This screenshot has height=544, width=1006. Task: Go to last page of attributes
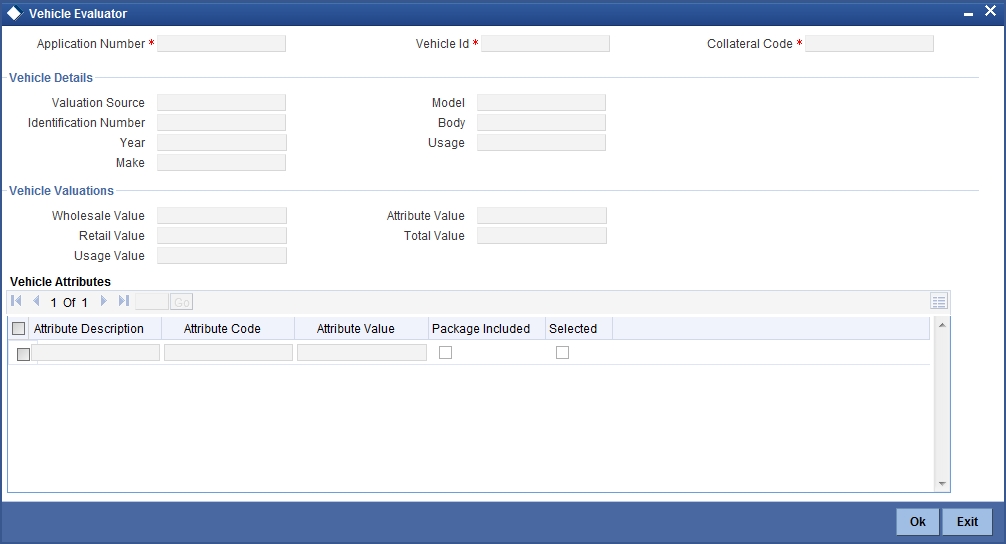(x=124, y=301)
